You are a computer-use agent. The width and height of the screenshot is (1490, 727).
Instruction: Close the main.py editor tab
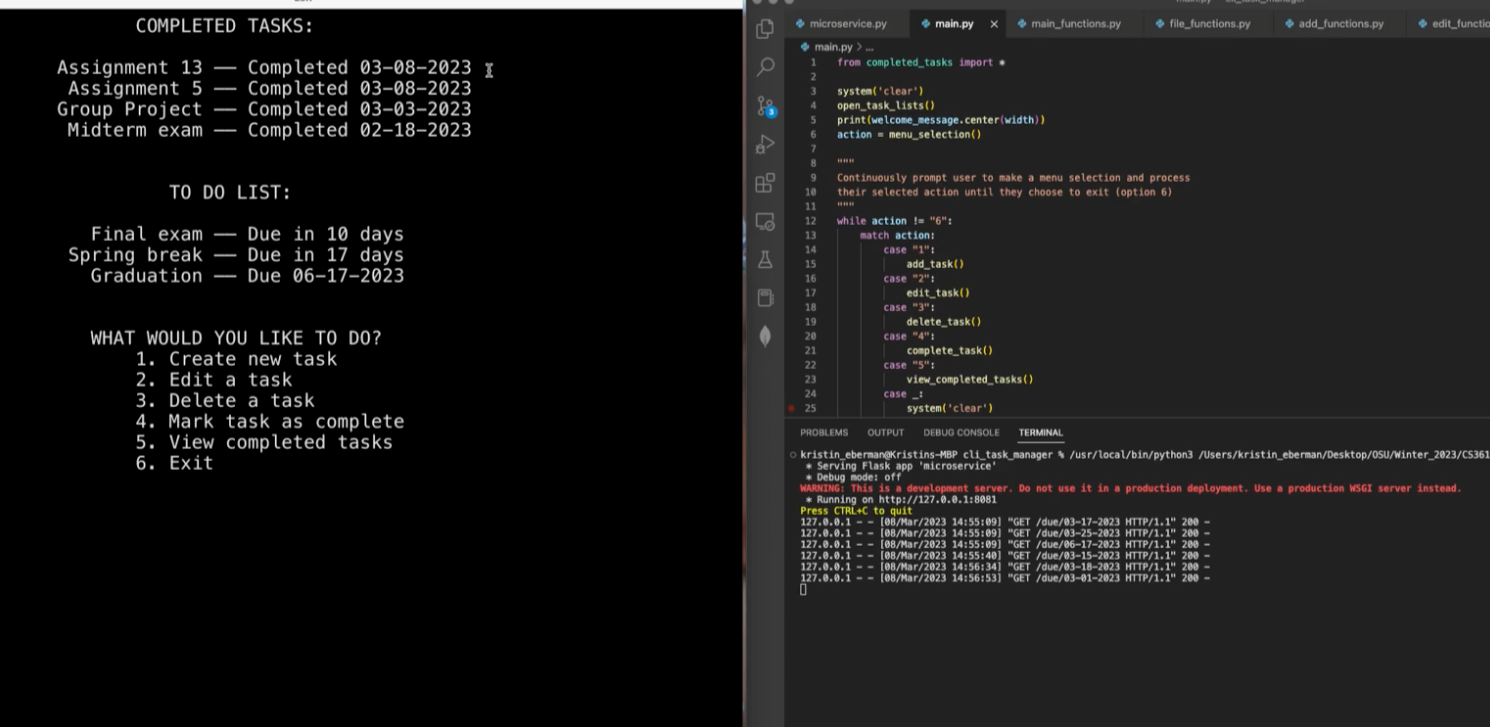click(994, 24)
